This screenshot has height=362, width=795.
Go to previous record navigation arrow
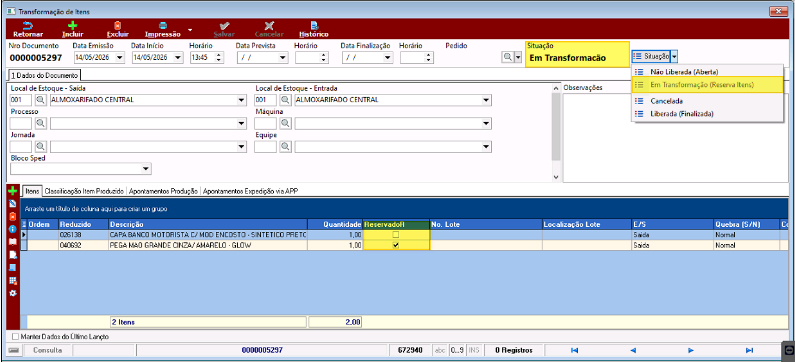click(x=633, y=350)
